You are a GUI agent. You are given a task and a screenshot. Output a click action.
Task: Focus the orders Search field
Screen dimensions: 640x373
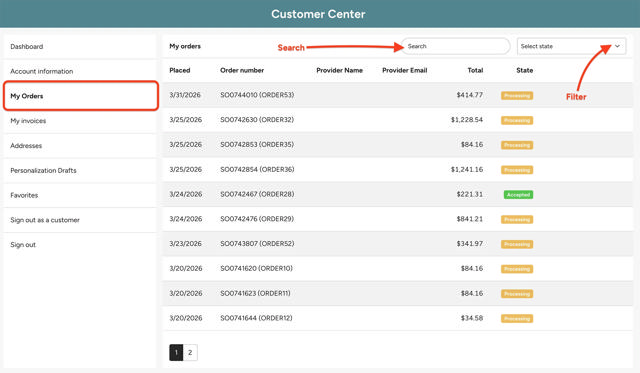click(456, 46)
